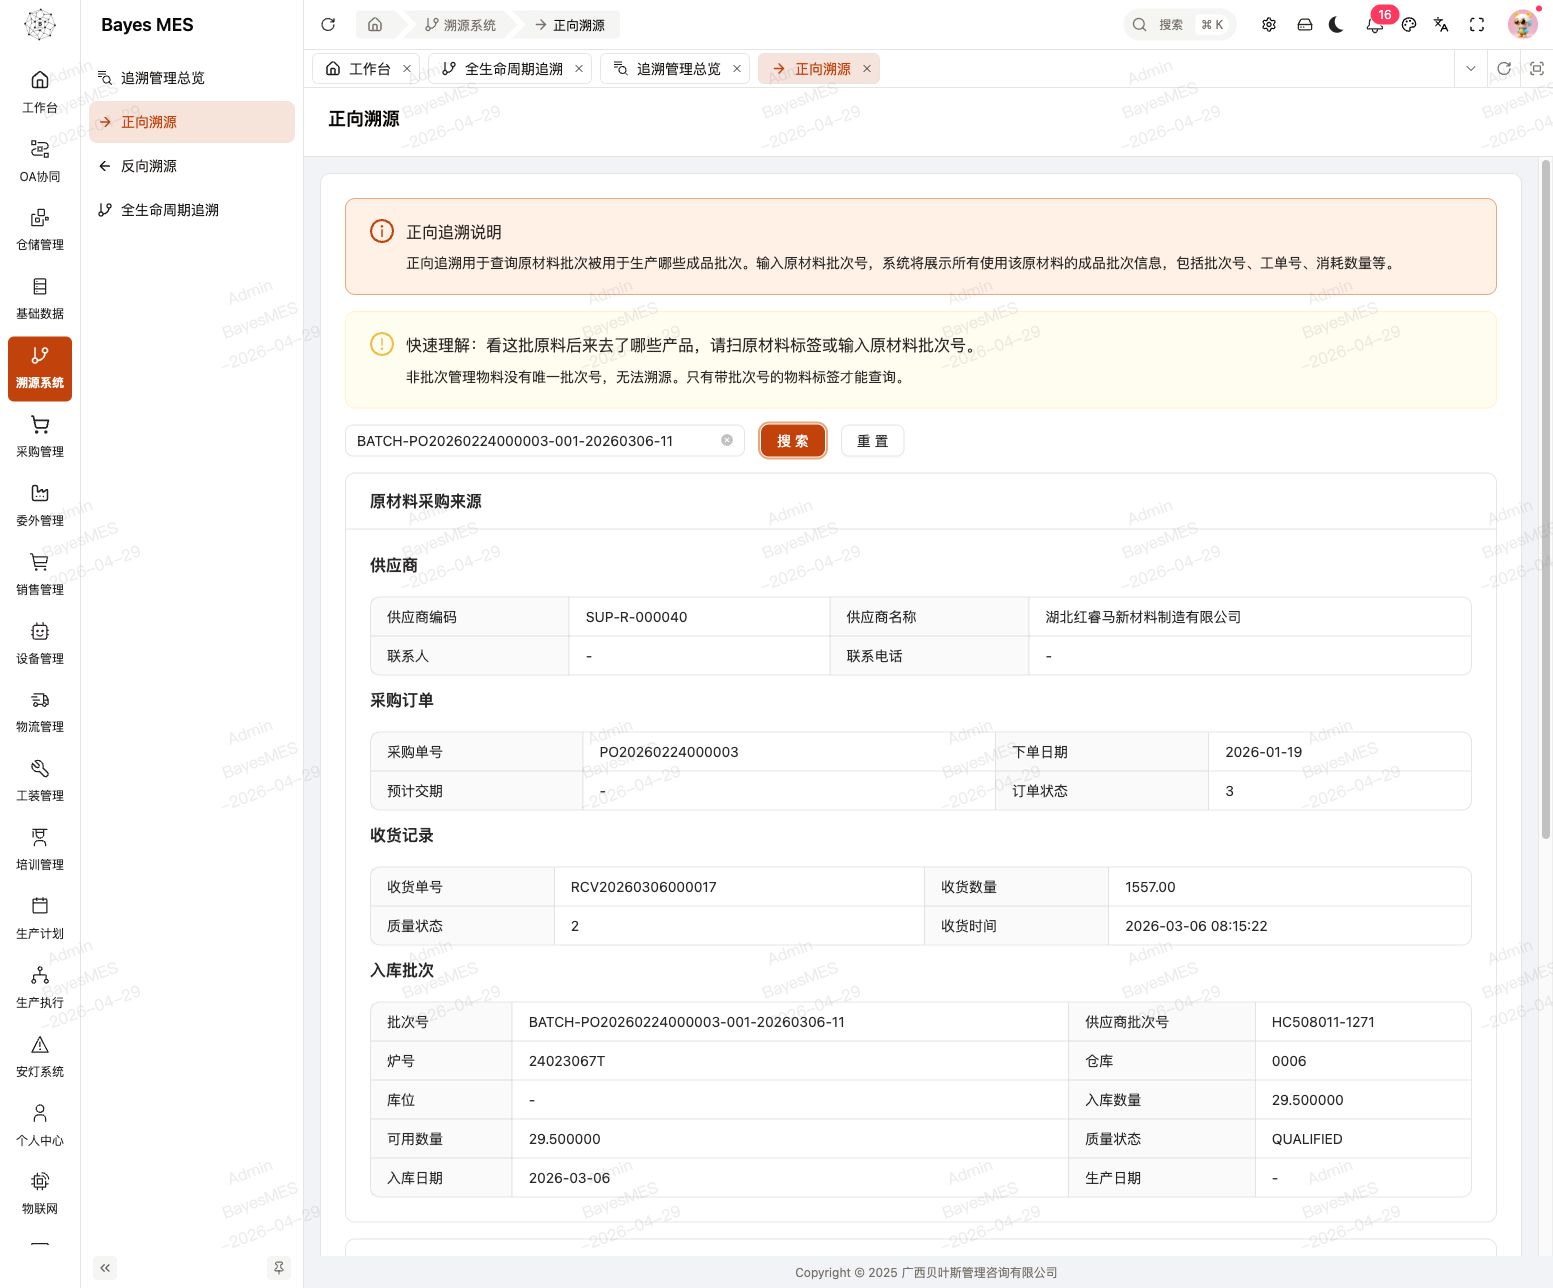Open the 生产执行 sidebar module

40,988
